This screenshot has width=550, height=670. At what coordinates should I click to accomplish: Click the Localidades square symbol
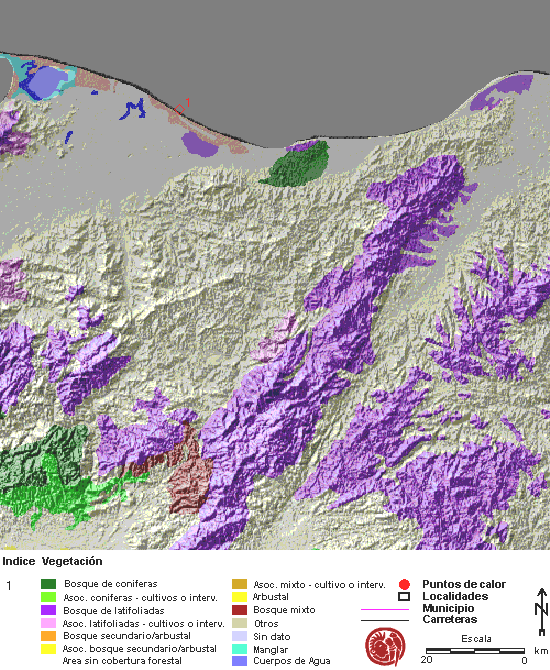coord(404,597)
